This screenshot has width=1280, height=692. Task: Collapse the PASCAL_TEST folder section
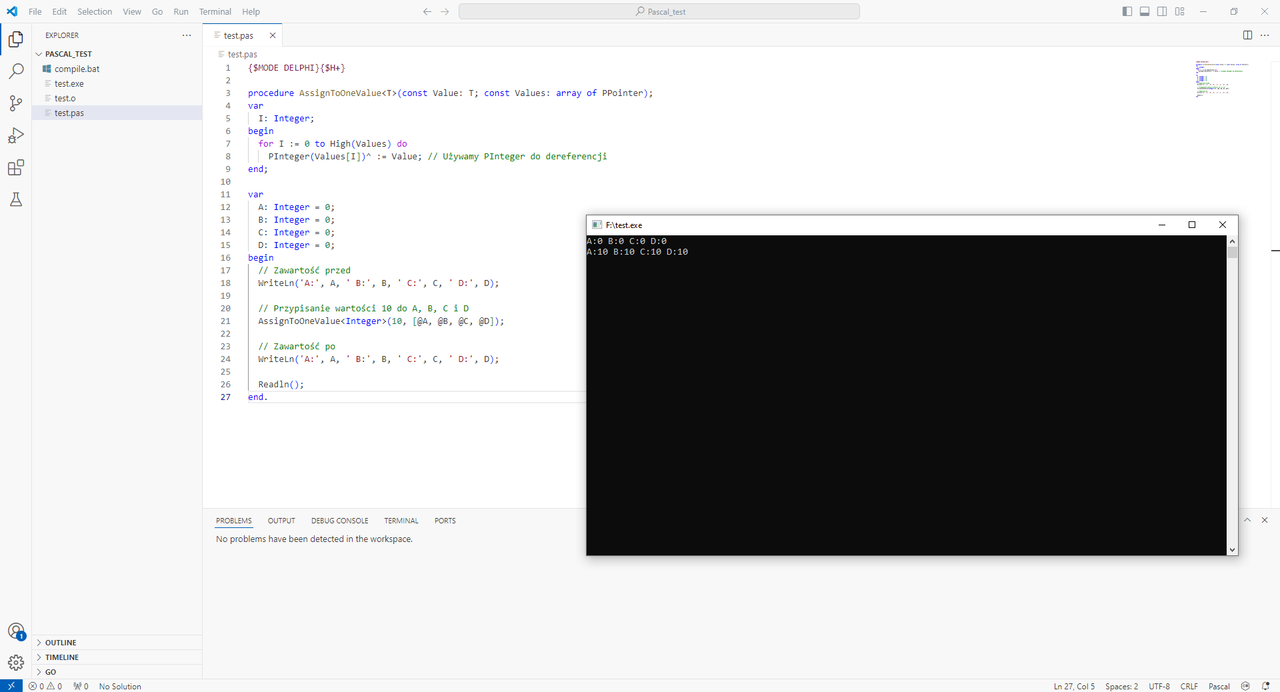tap(117, 54)
